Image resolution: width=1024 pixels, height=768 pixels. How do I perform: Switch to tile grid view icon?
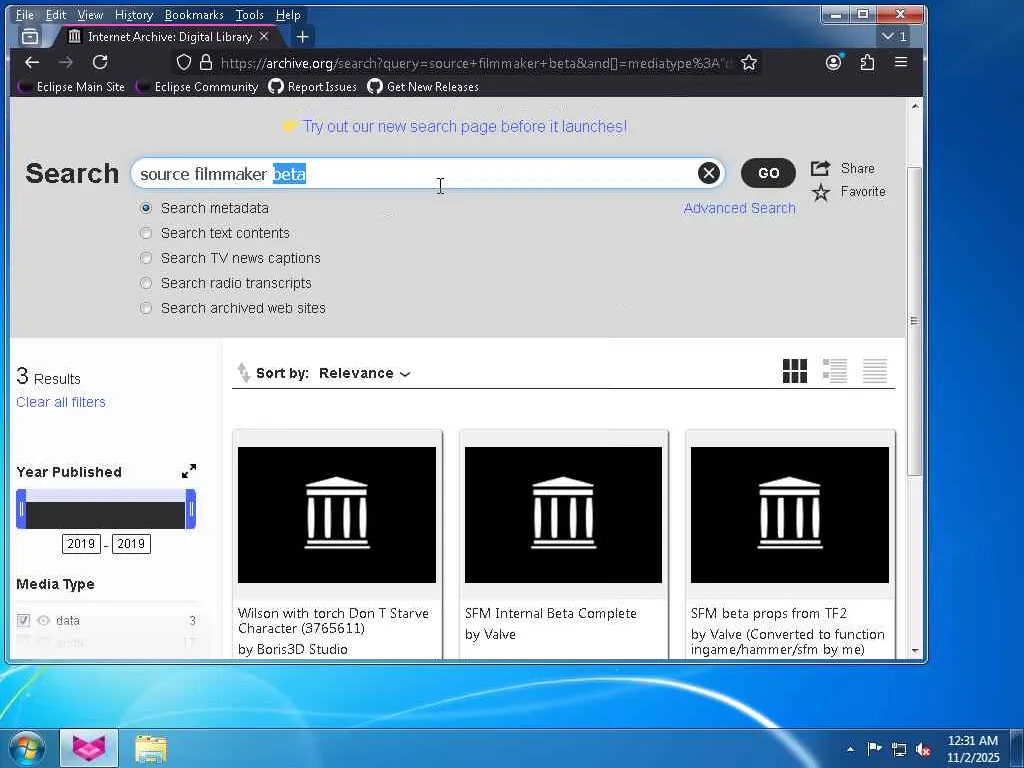[794, 372]
